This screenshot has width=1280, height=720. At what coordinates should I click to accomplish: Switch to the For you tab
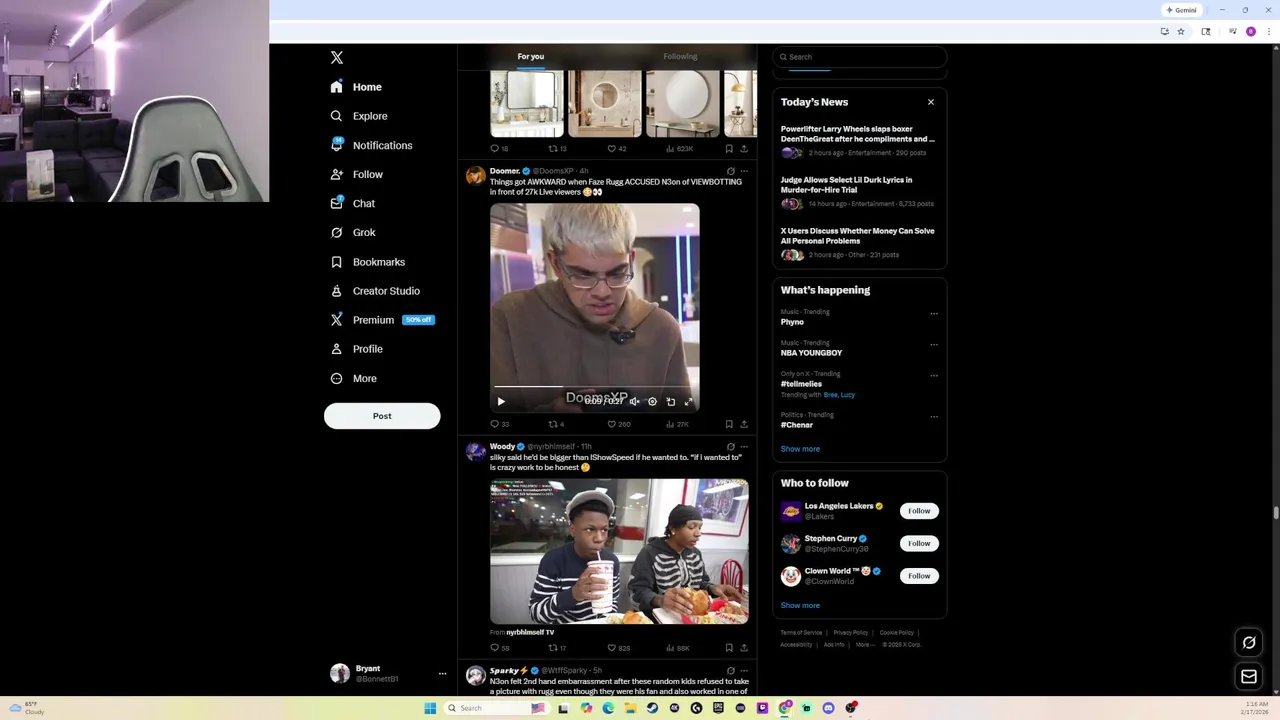531,57
